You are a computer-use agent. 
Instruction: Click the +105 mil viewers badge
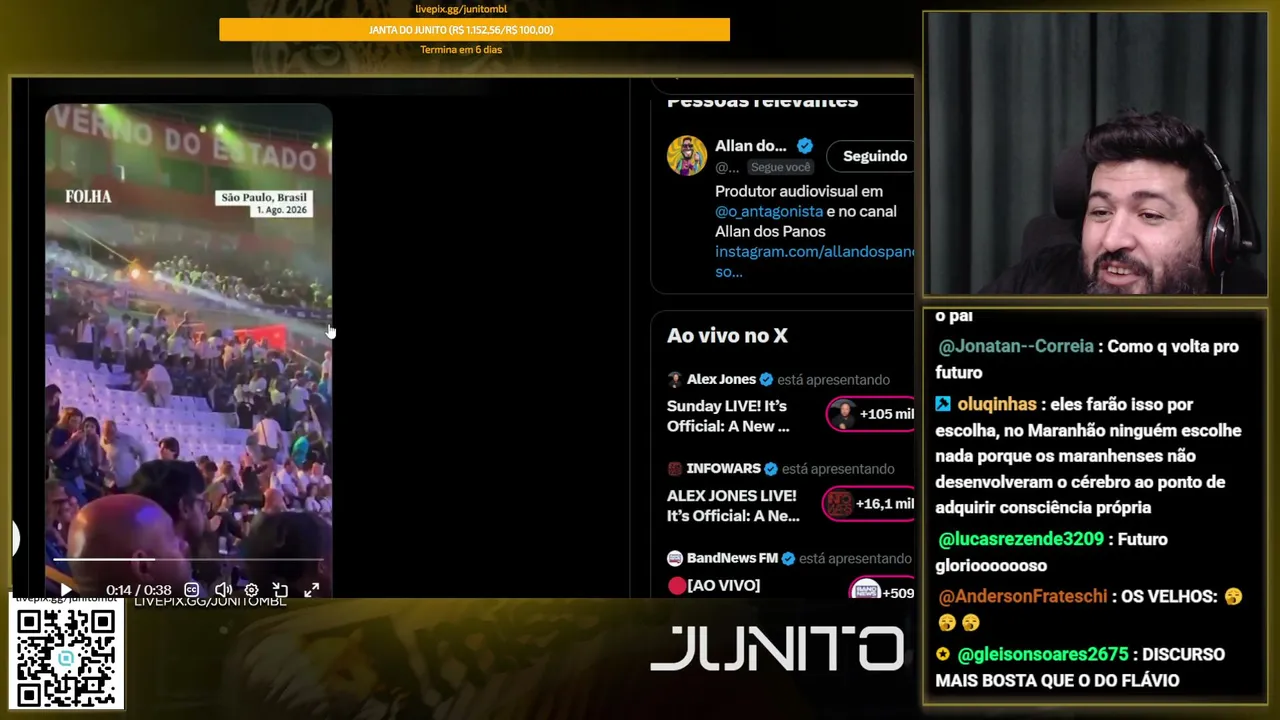click(x=871, y=414)
